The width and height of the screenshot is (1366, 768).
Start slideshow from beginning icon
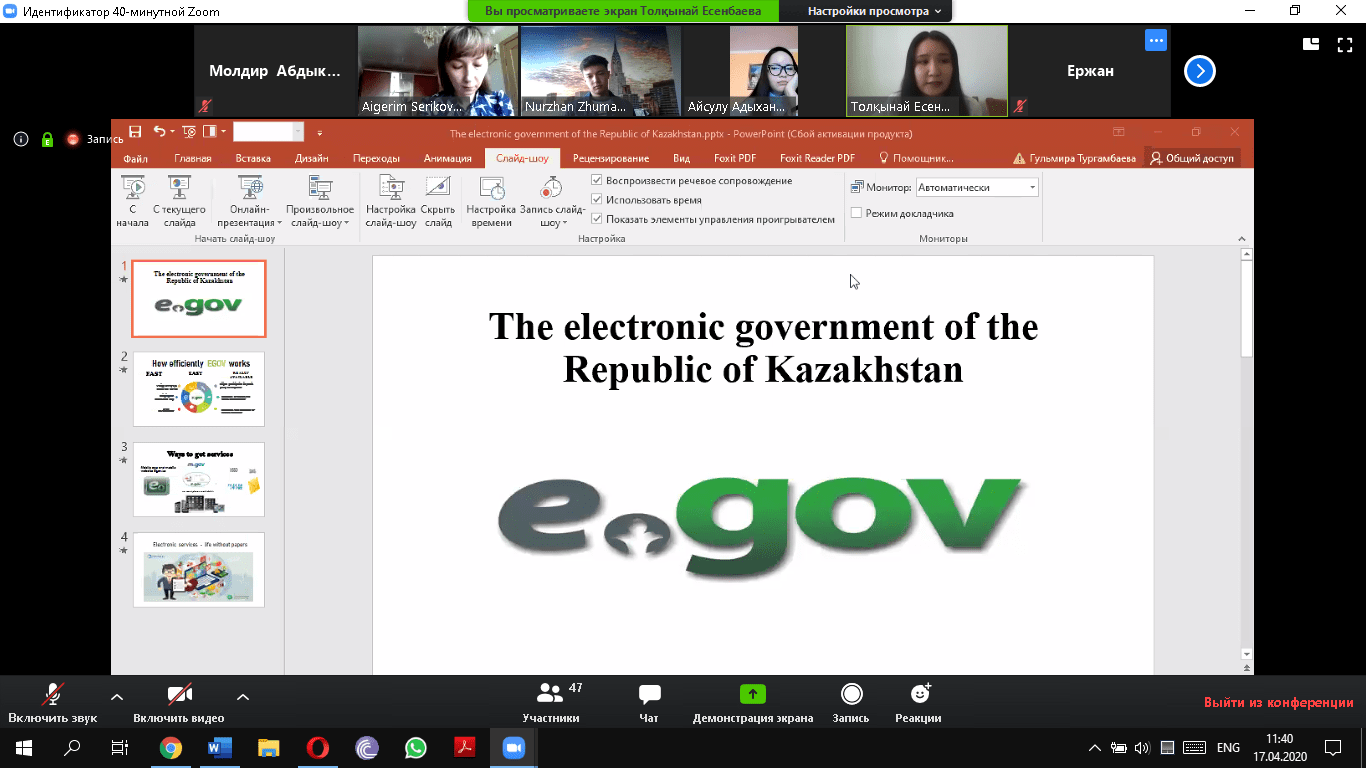[132, 201]
